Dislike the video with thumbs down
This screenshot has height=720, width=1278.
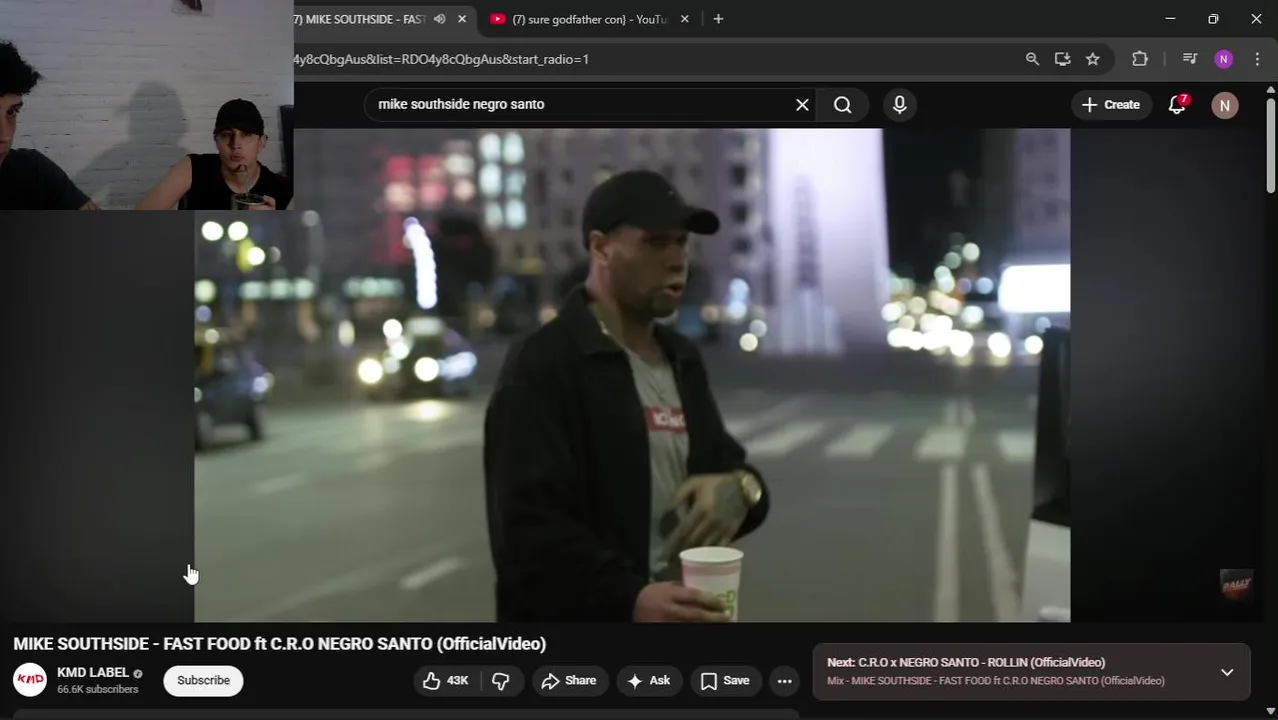click(x=501, y=681)
